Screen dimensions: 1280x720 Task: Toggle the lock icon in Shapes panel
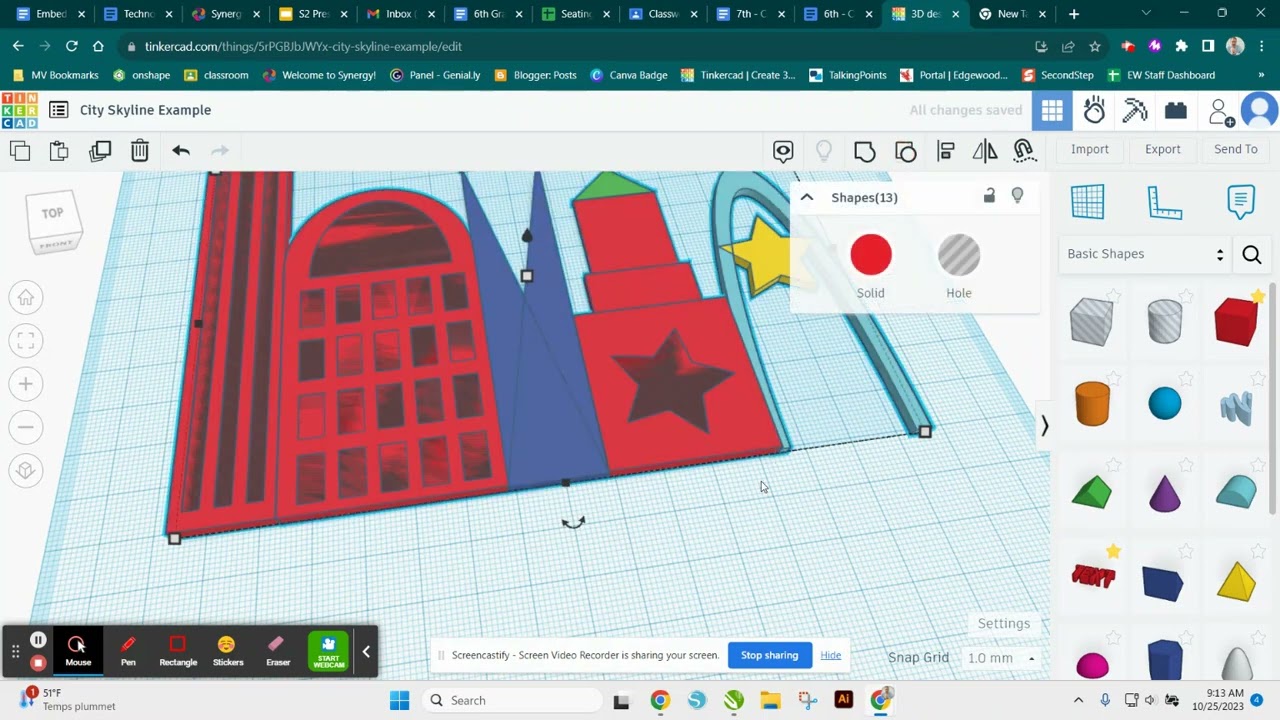click(x=989, y=196)
